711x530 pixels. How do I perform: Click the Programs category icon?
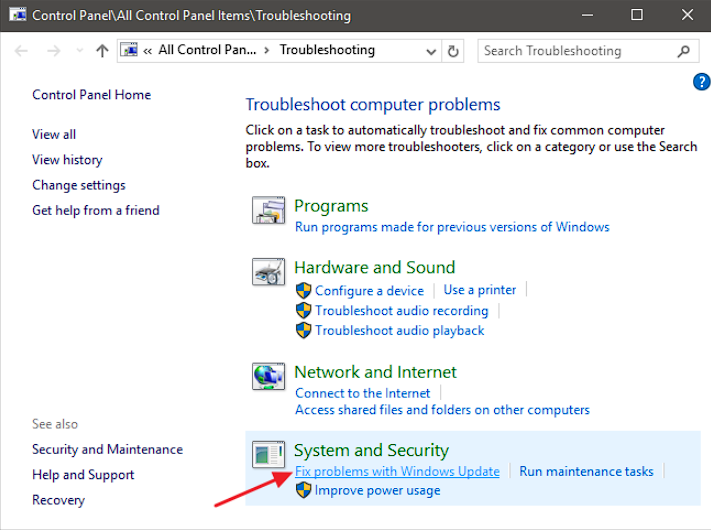[x=268, y=213]
